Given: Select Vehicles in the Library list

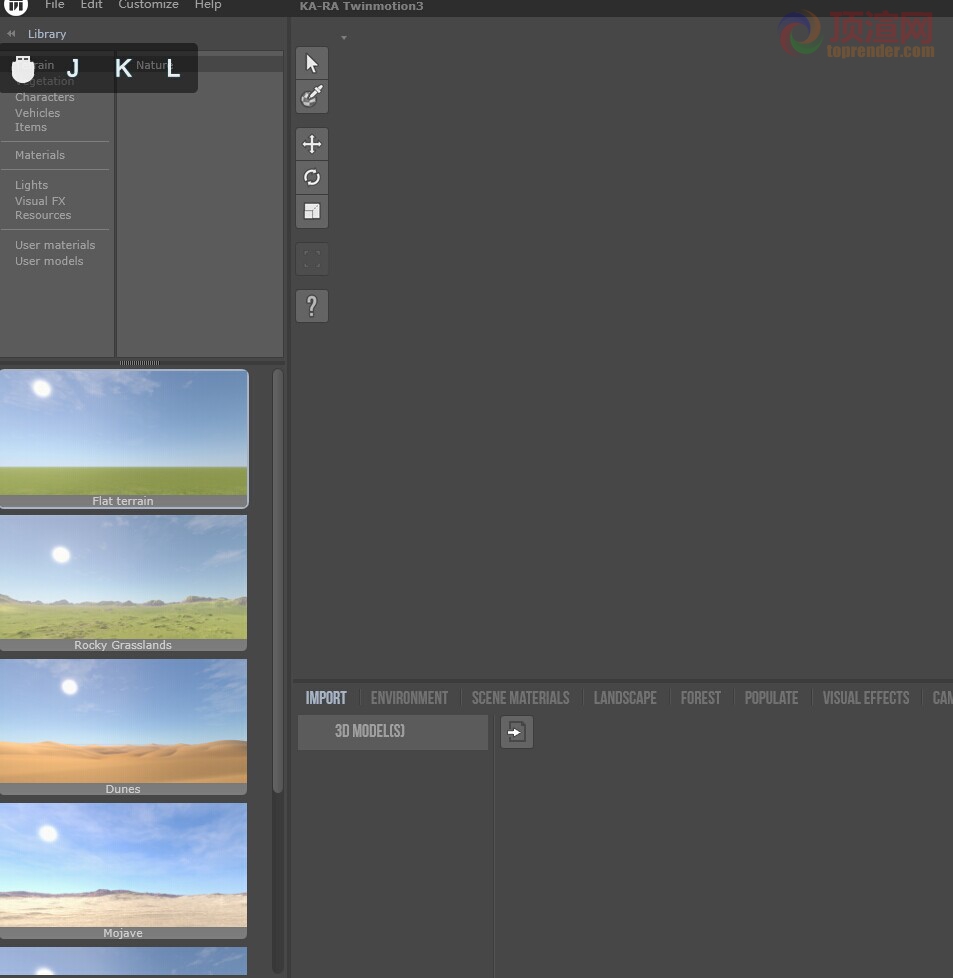Looking at the screenshot, I should [37, 113].
